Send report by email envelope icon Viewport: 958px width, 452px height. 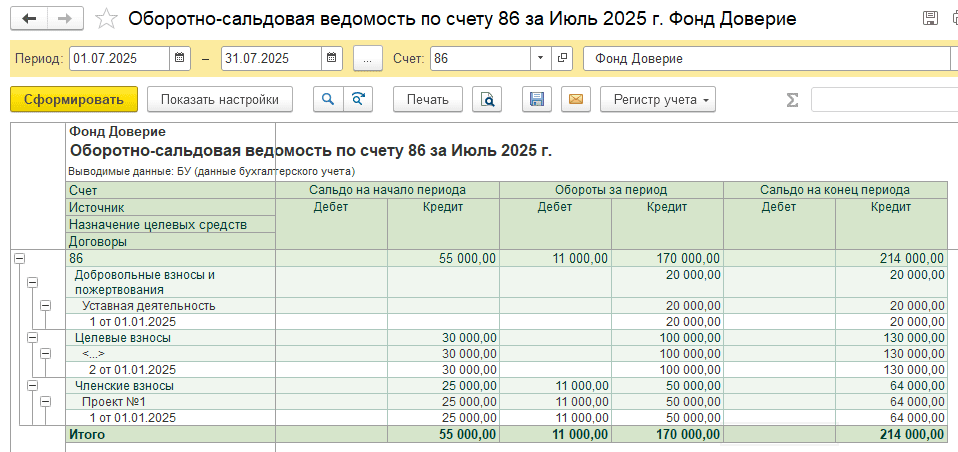click(x=574, y=99)
